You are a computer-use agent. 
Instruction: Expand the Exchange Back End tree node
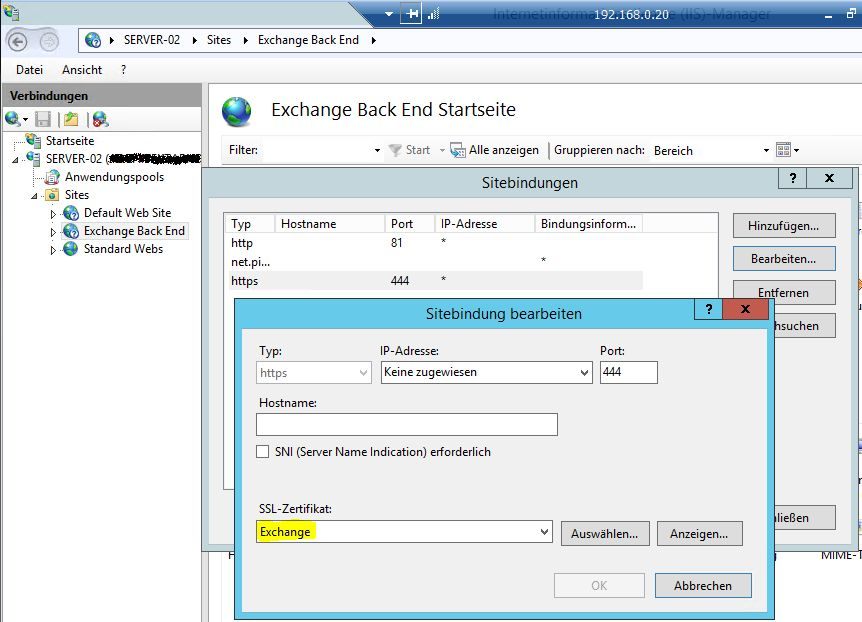tap(53, 232)
